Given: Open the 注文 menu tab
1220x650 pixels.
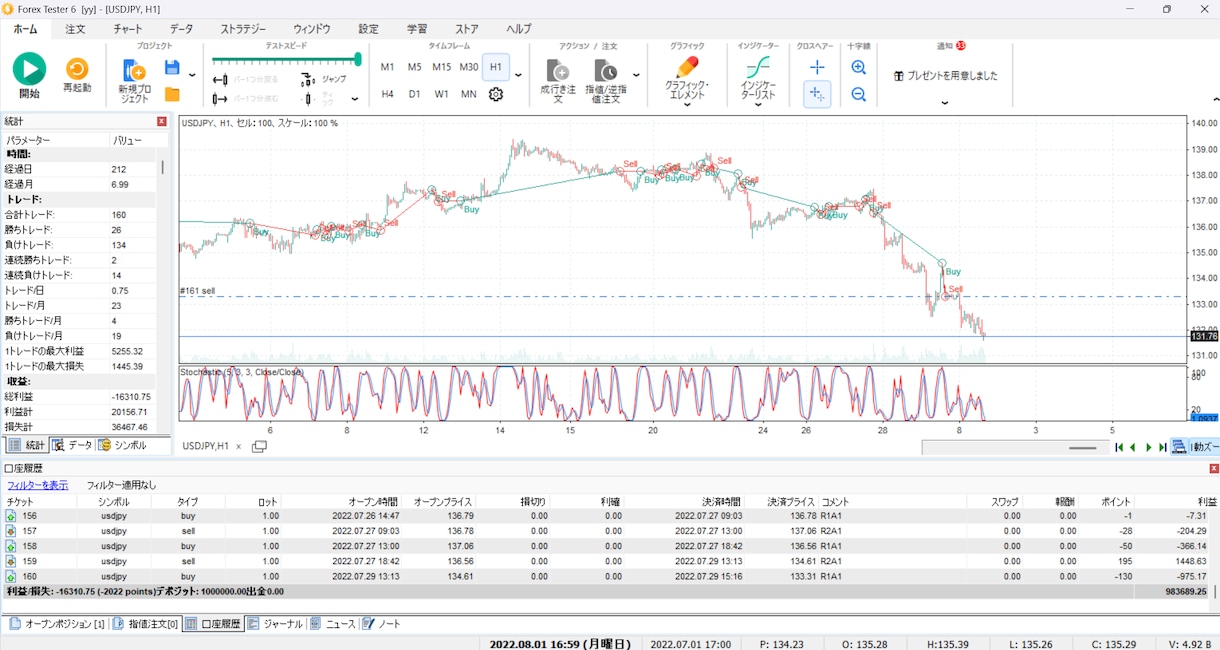Looking at the screenshot, I should click(75, 29).
